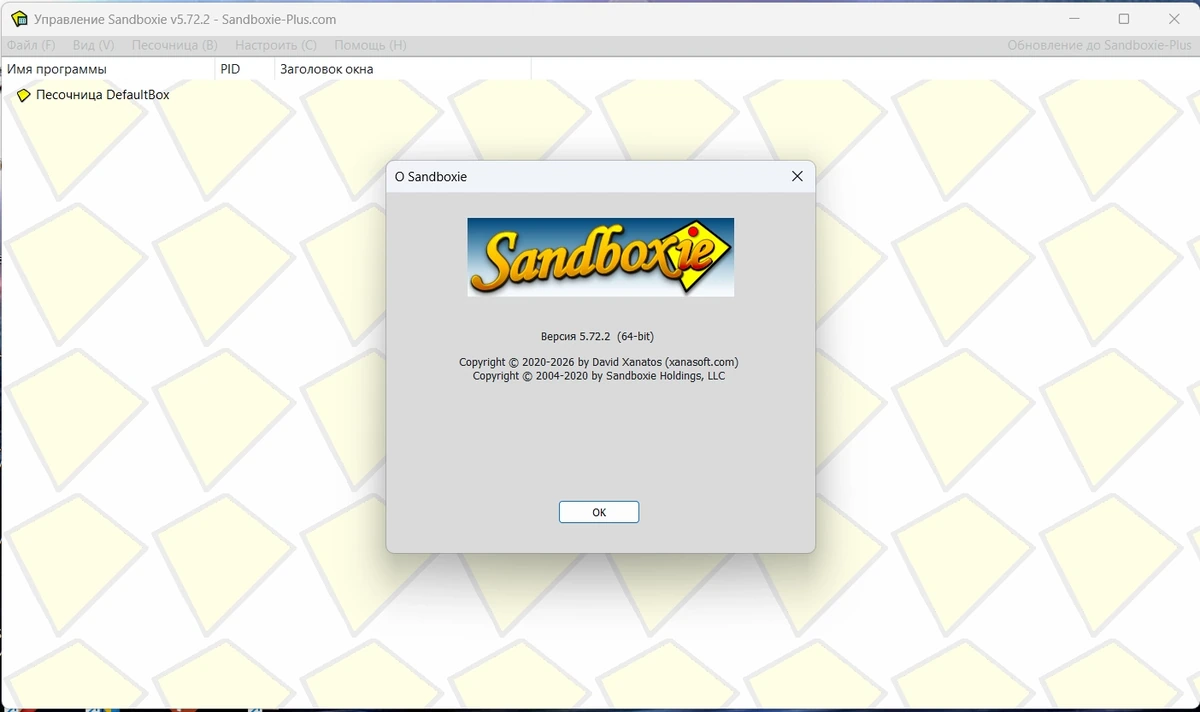Select the Песочница DefaultBox tree row

pyautogui.click(x=94, y=95)
